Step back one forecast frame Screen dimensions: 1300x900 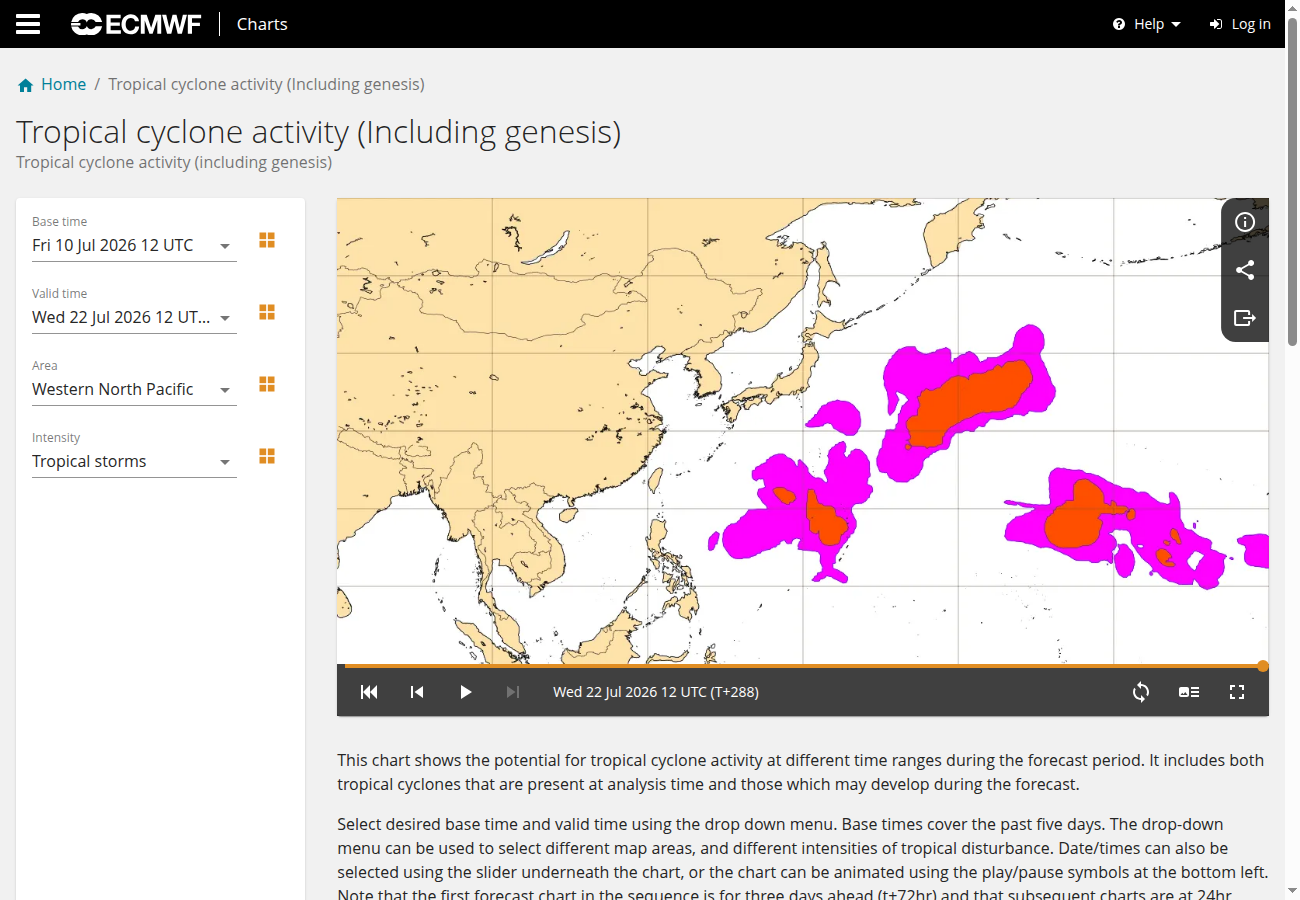coord(417,692)
